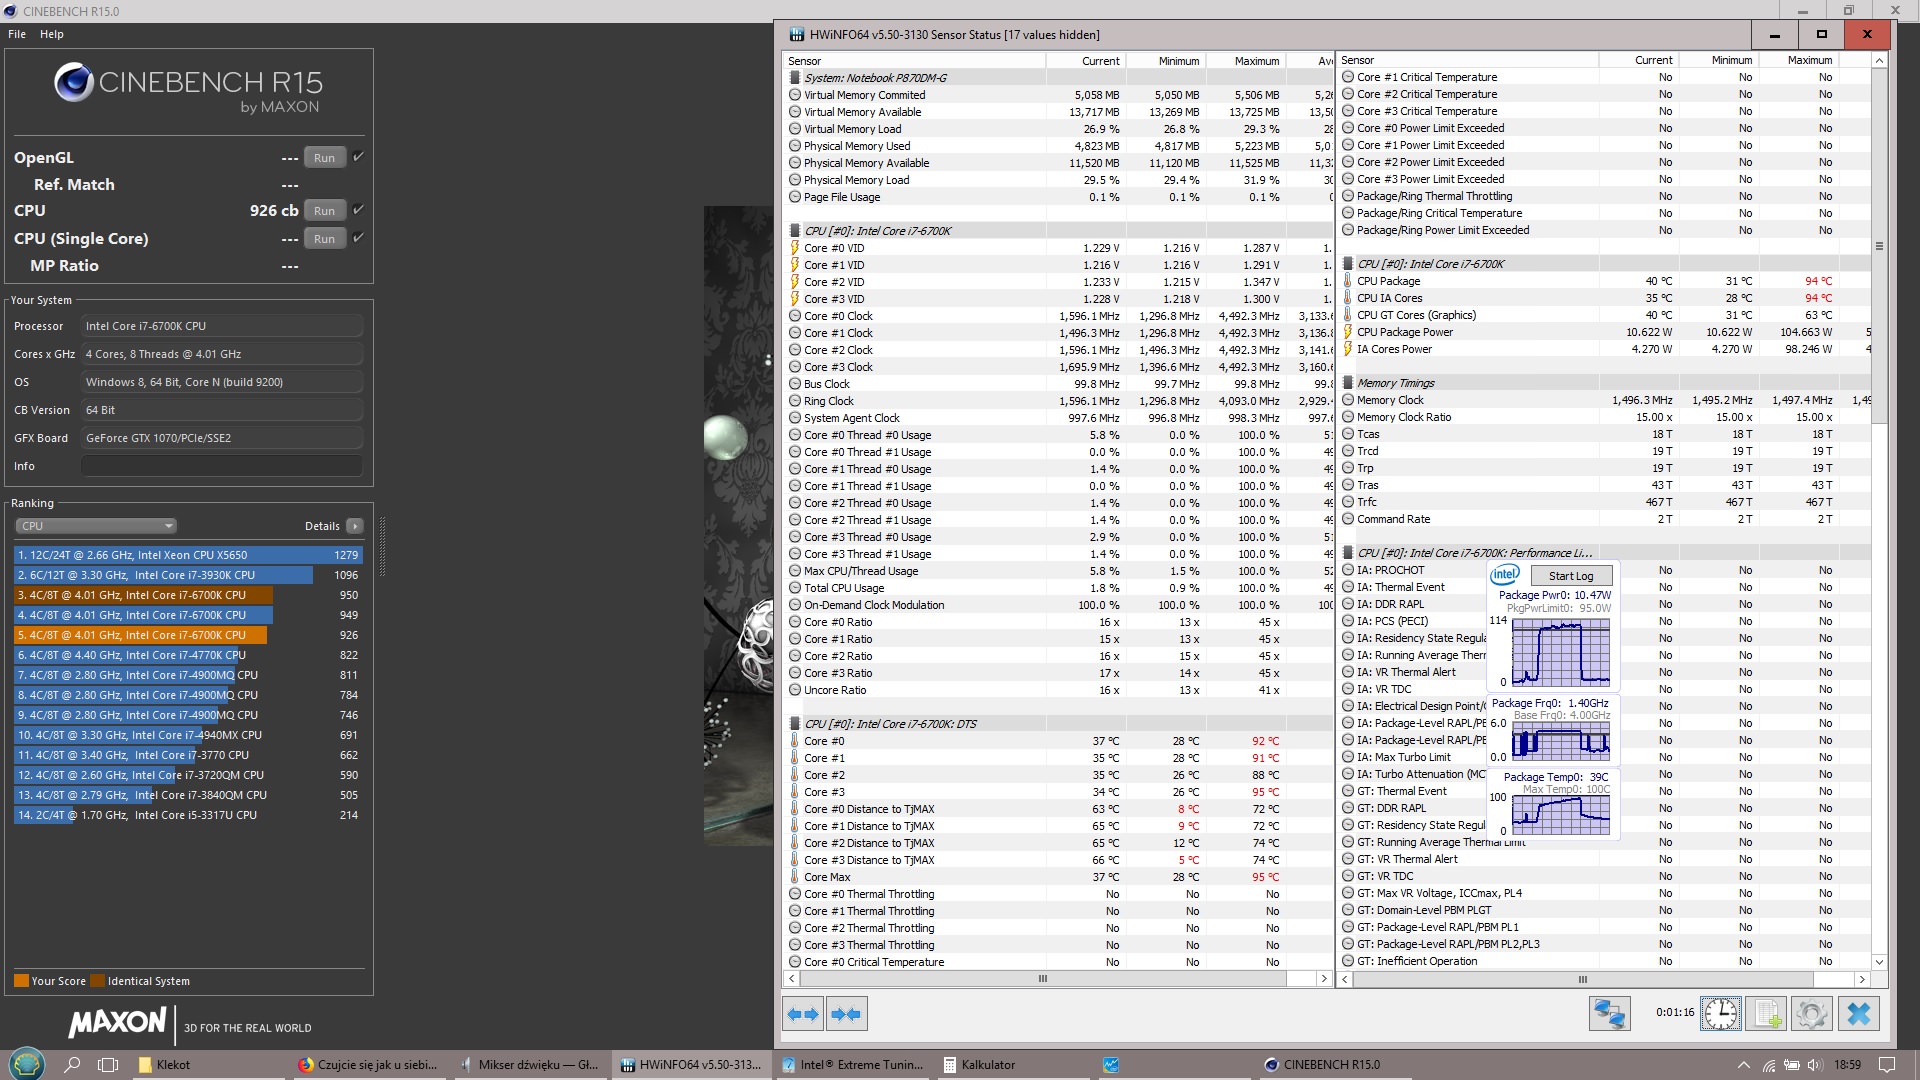Screen dimensions: 1920x1080
Task: Open Cinebench File menu
Action: click(17, 34)
